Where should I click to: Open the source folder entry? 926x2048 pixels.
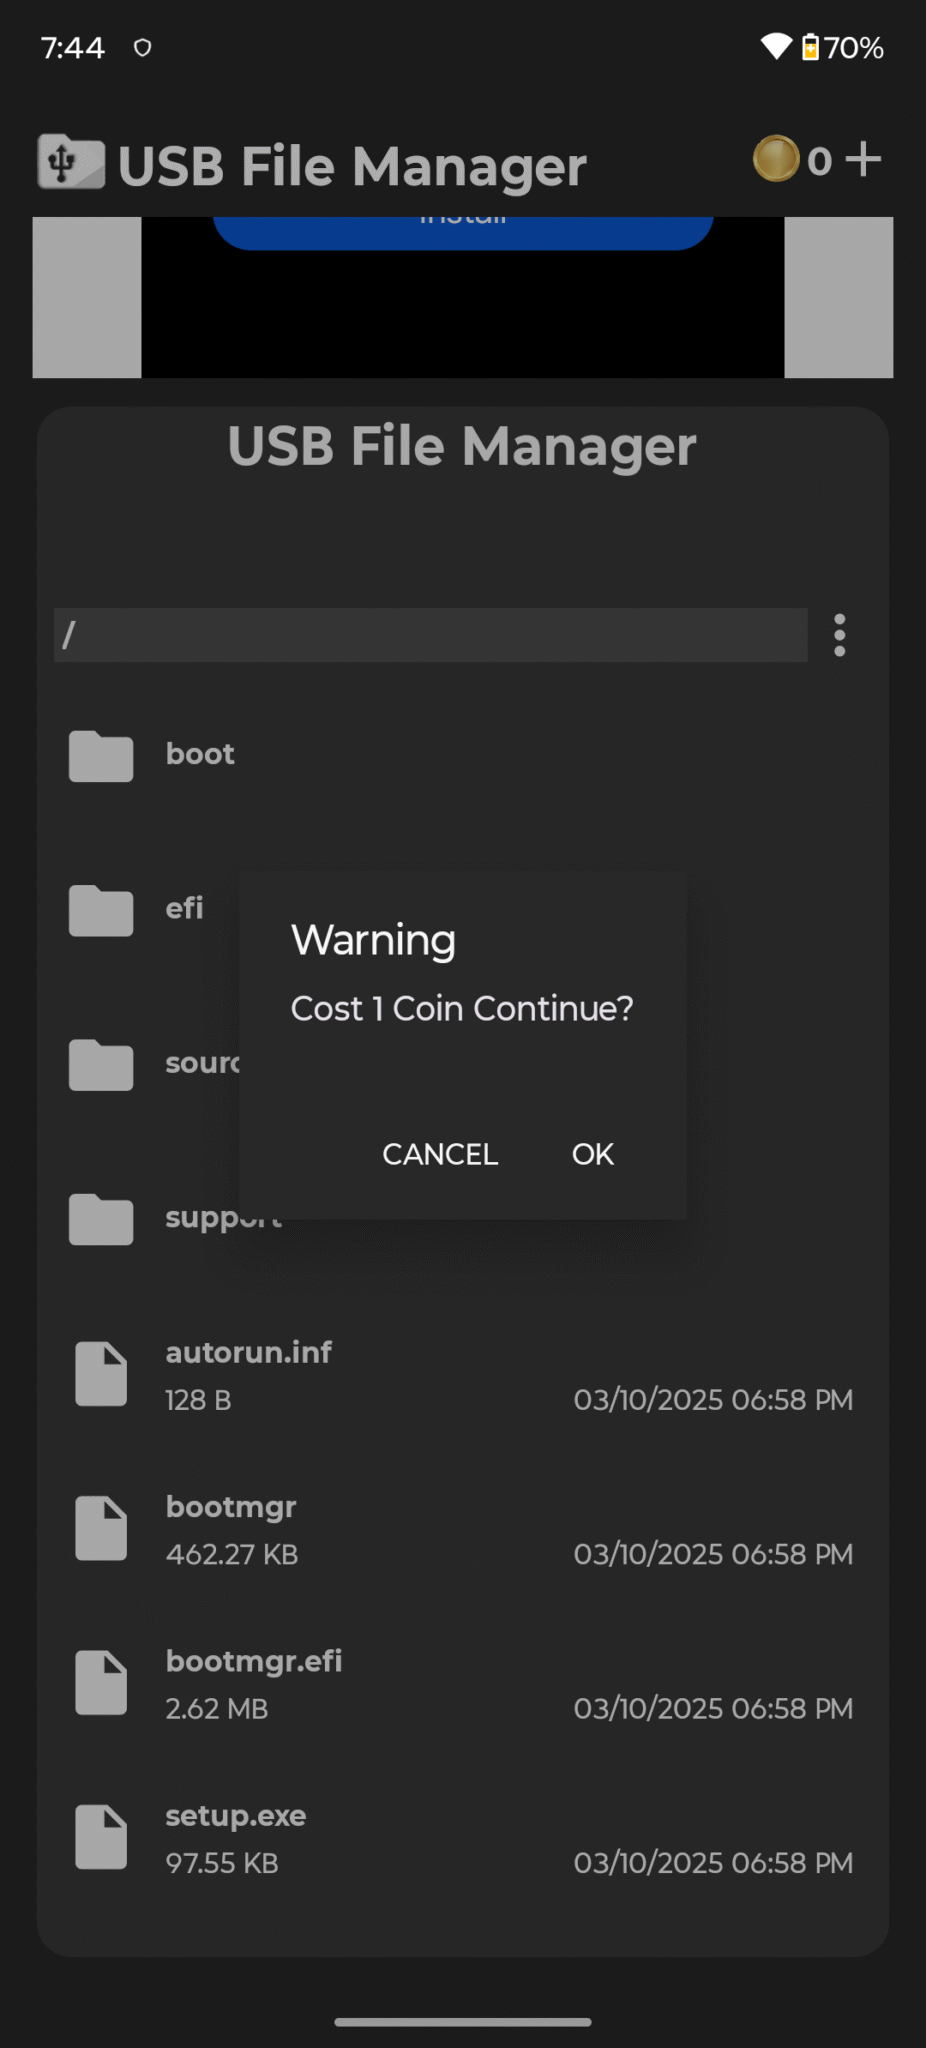[100, 1064]
